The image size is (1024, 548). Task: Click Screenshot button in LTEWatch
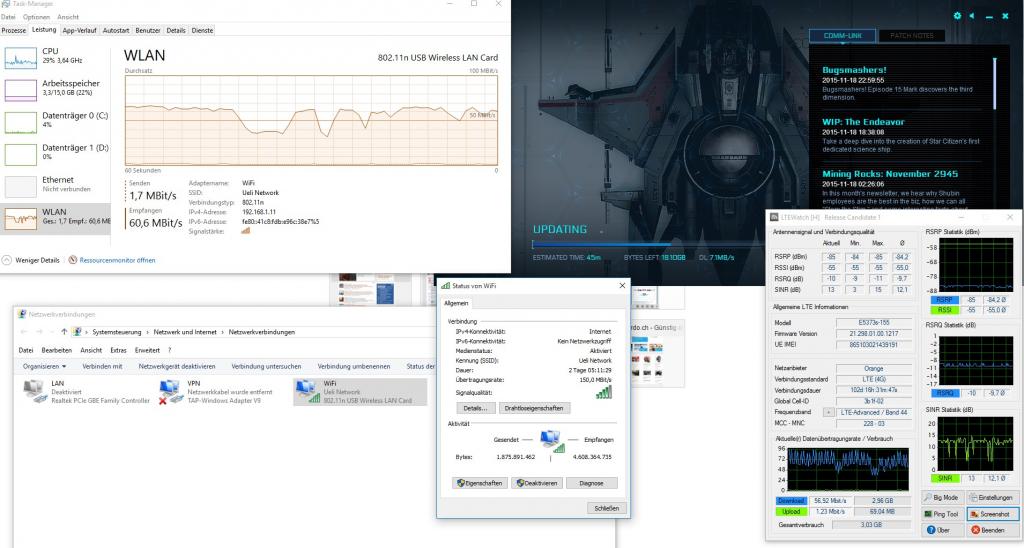pyautogui.click(x=993, y=514)
